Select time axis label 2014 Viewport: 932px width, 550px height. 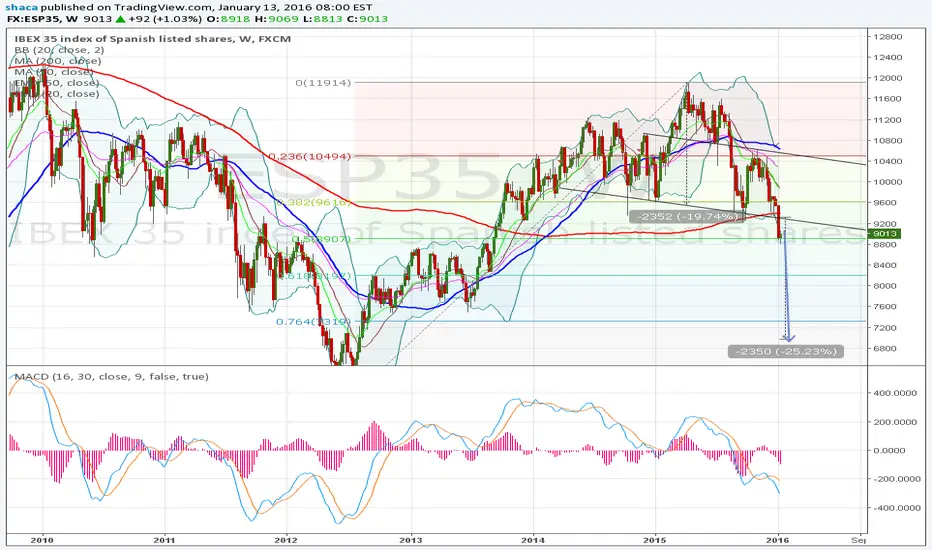[533, 540]
